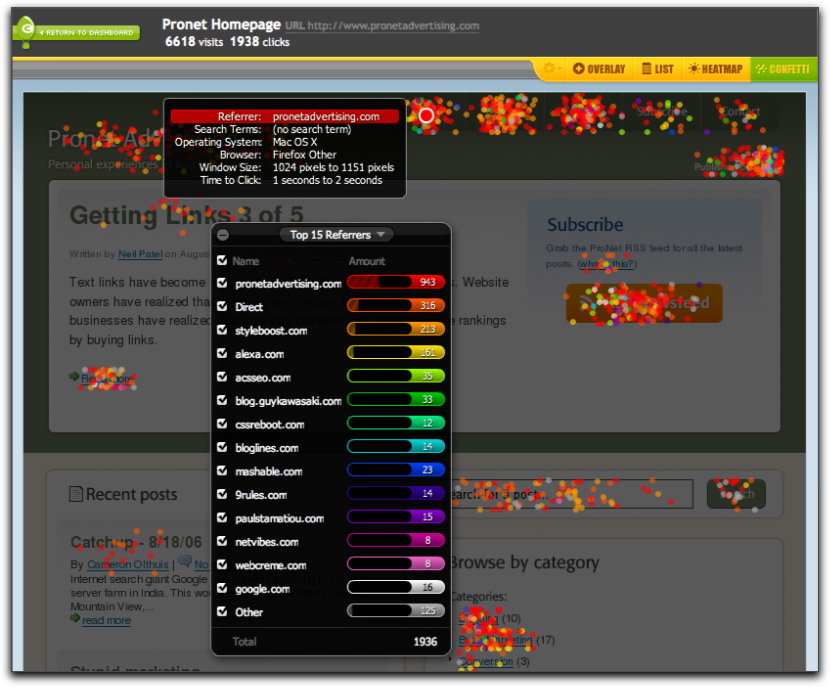Click the orange RSS feed subscribe button
Image resolution: width=830 pixels, height=687 pixels.
point(644,303)
